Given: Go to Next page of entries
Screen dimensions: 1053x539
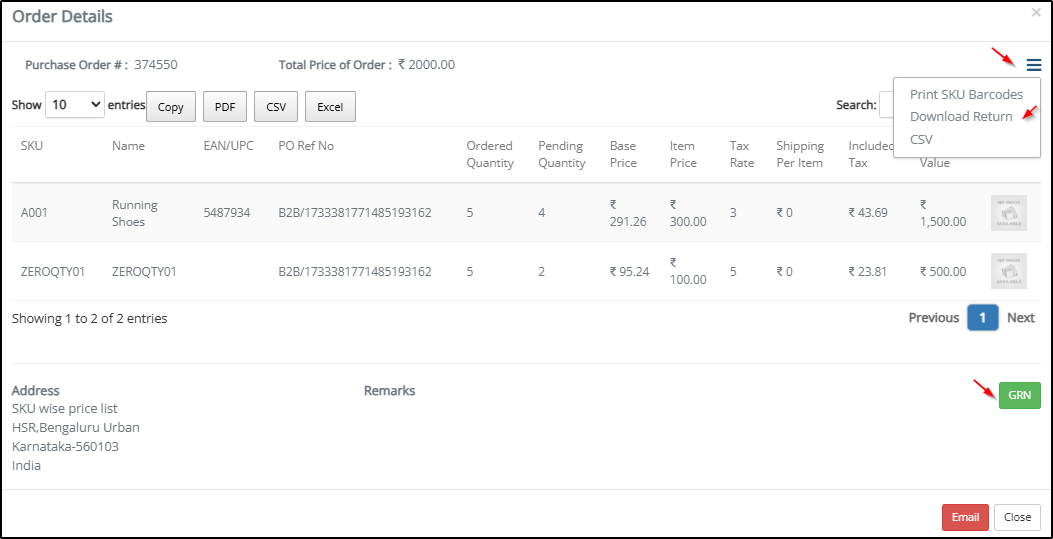Looking at the screenshot, I should (1020, 318).
